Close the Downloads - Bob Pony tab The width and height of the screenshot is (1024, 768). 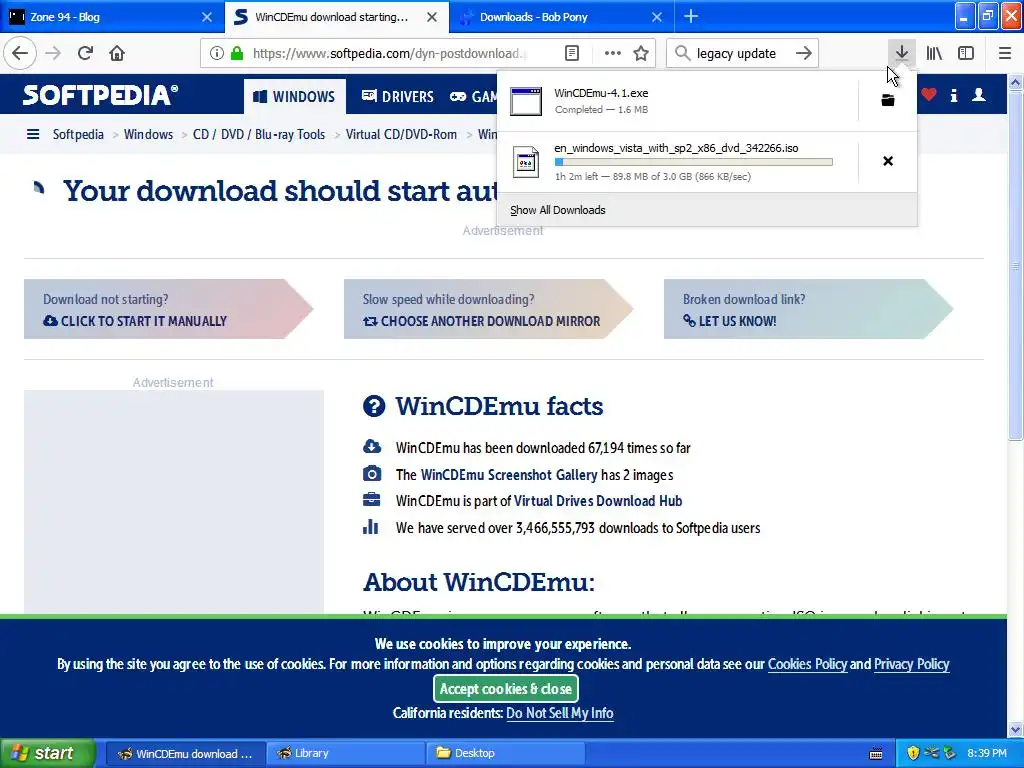coord(657,17)
